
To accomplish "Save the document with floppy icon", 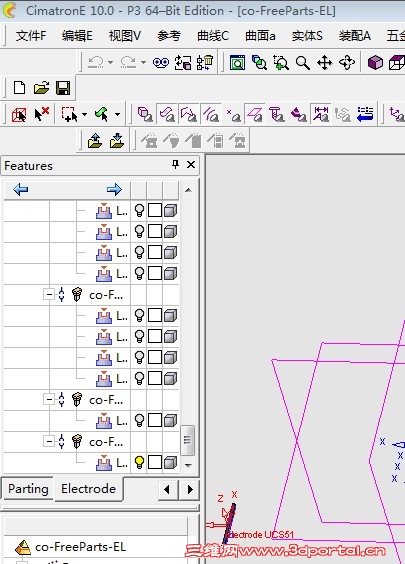I will (x=63, y=88).
